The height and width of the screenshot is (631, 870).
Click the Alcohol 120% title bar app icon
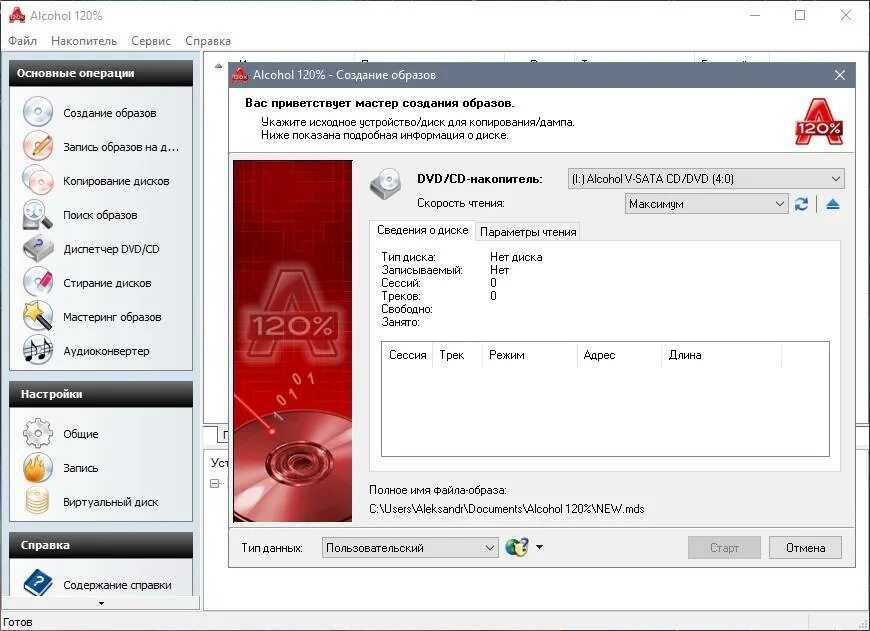pyautogui.click(x=17, y=15)
